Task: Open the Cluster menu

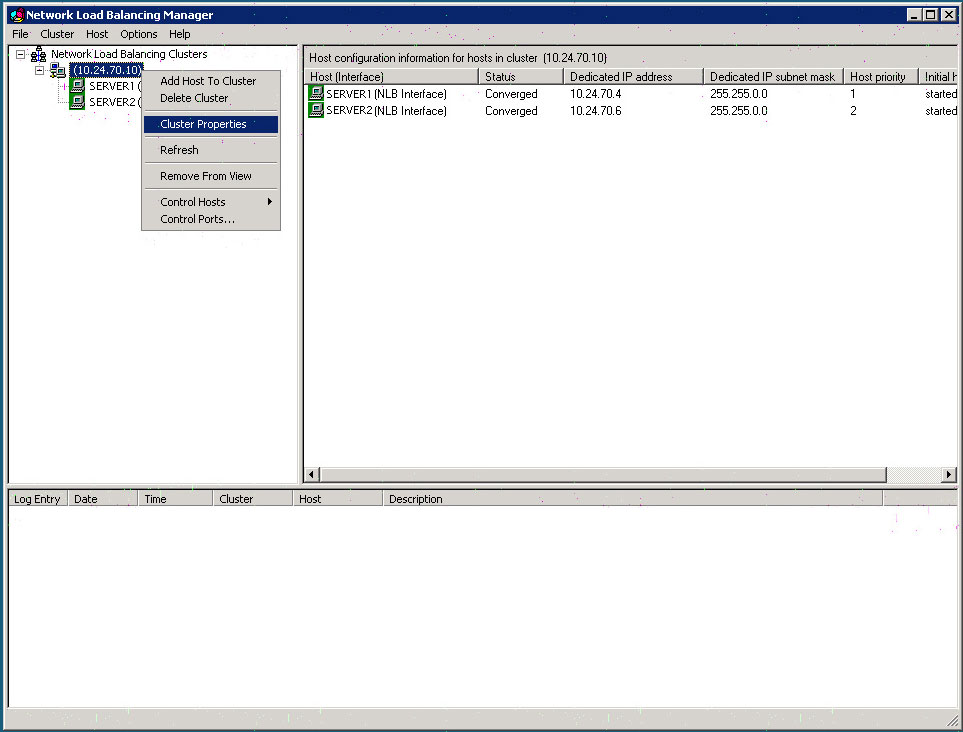Action: click(x=57, y=34)
